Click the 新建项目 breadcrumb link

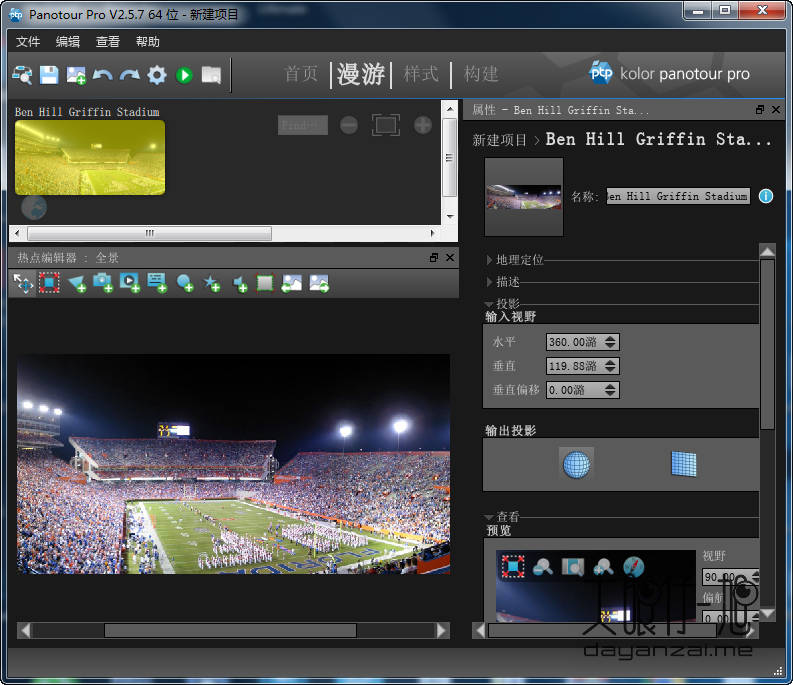click(x=499, y=140)
